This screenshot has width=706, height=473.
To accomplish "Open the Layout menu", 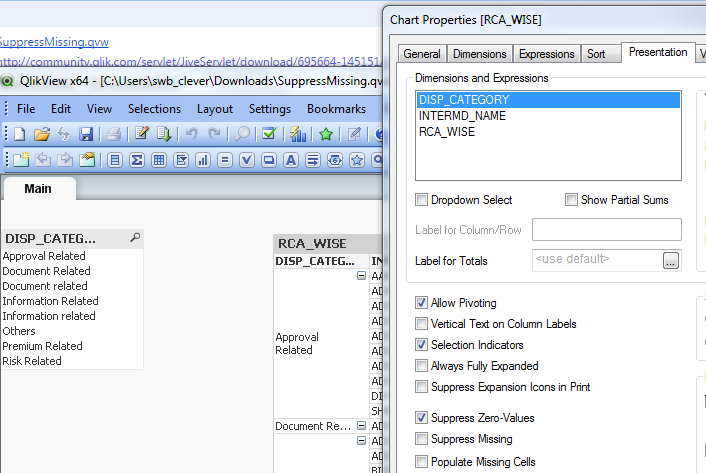I will (x=215, y=109).
